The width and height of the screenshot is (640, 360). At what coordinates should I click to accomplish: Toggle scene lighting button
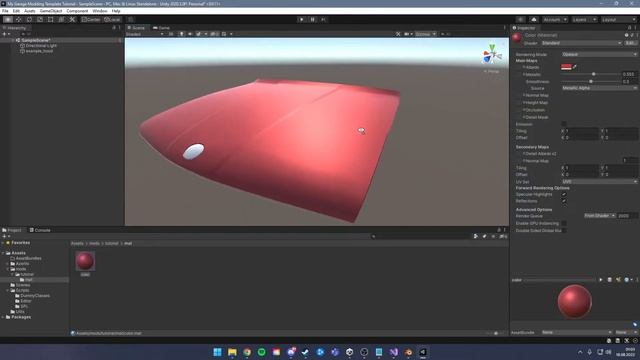(182, 34)
